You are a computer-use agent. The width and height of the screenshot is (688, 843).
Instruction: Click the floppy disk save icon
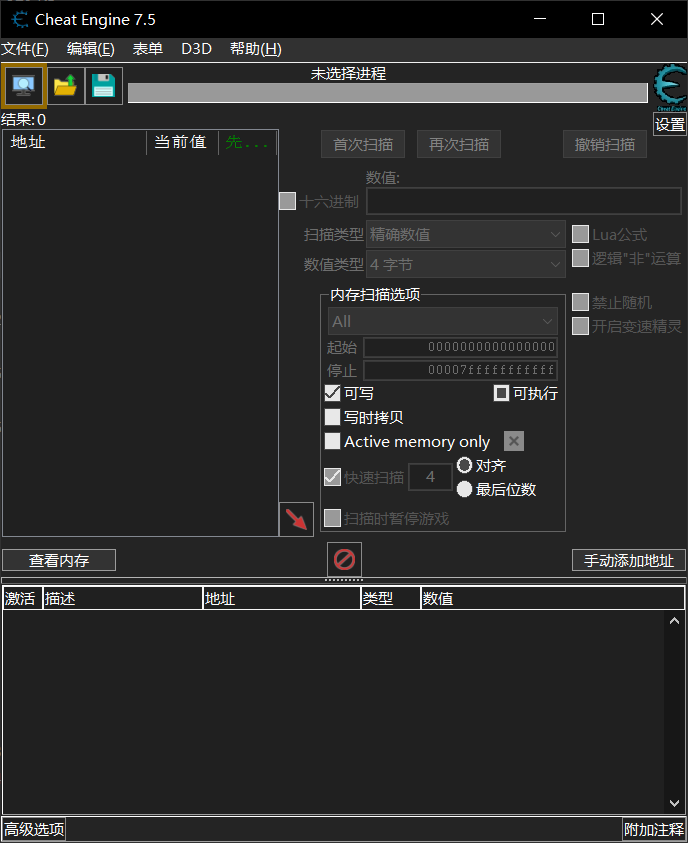coord(104,85)
